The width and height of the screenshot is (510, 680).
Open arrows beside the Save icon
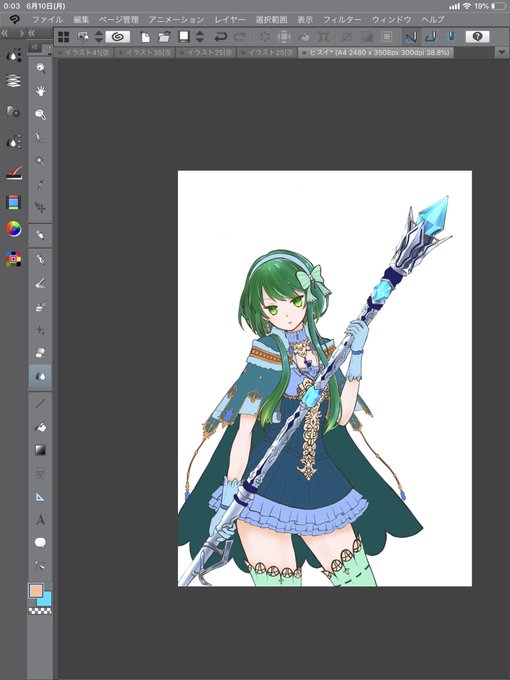[199, 37]
